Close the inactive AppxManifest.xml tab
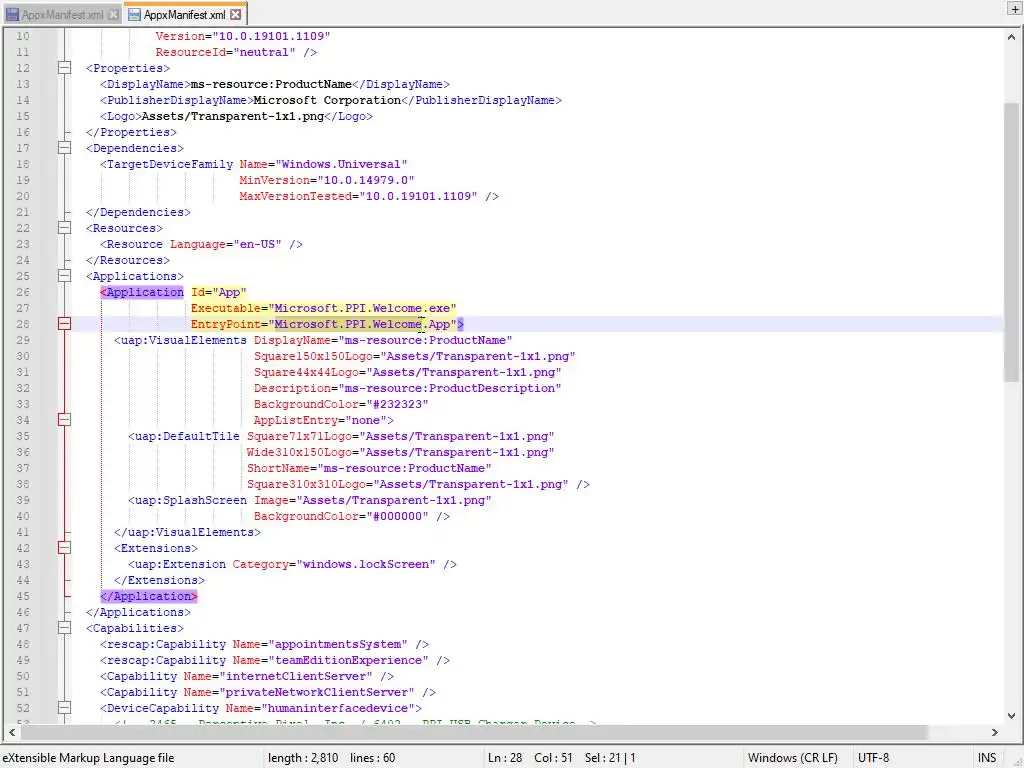Viewport: 1024px width, 768px height. pos(113,14)
